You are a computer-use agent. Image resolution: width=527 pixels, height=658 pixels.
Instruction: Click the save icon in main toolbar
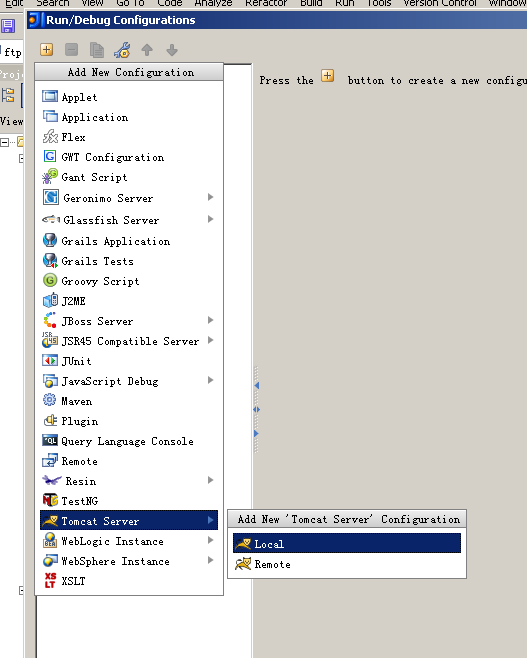pos(8,26)
